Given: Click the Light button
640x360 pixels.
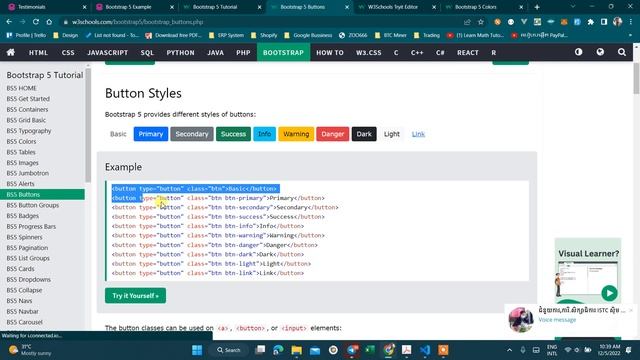Looking at the screenshot, I should point(392,134).
